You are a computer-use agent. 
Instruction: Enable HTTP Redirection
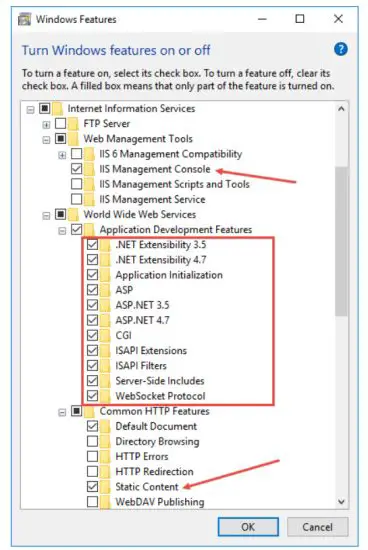point(92,471)
